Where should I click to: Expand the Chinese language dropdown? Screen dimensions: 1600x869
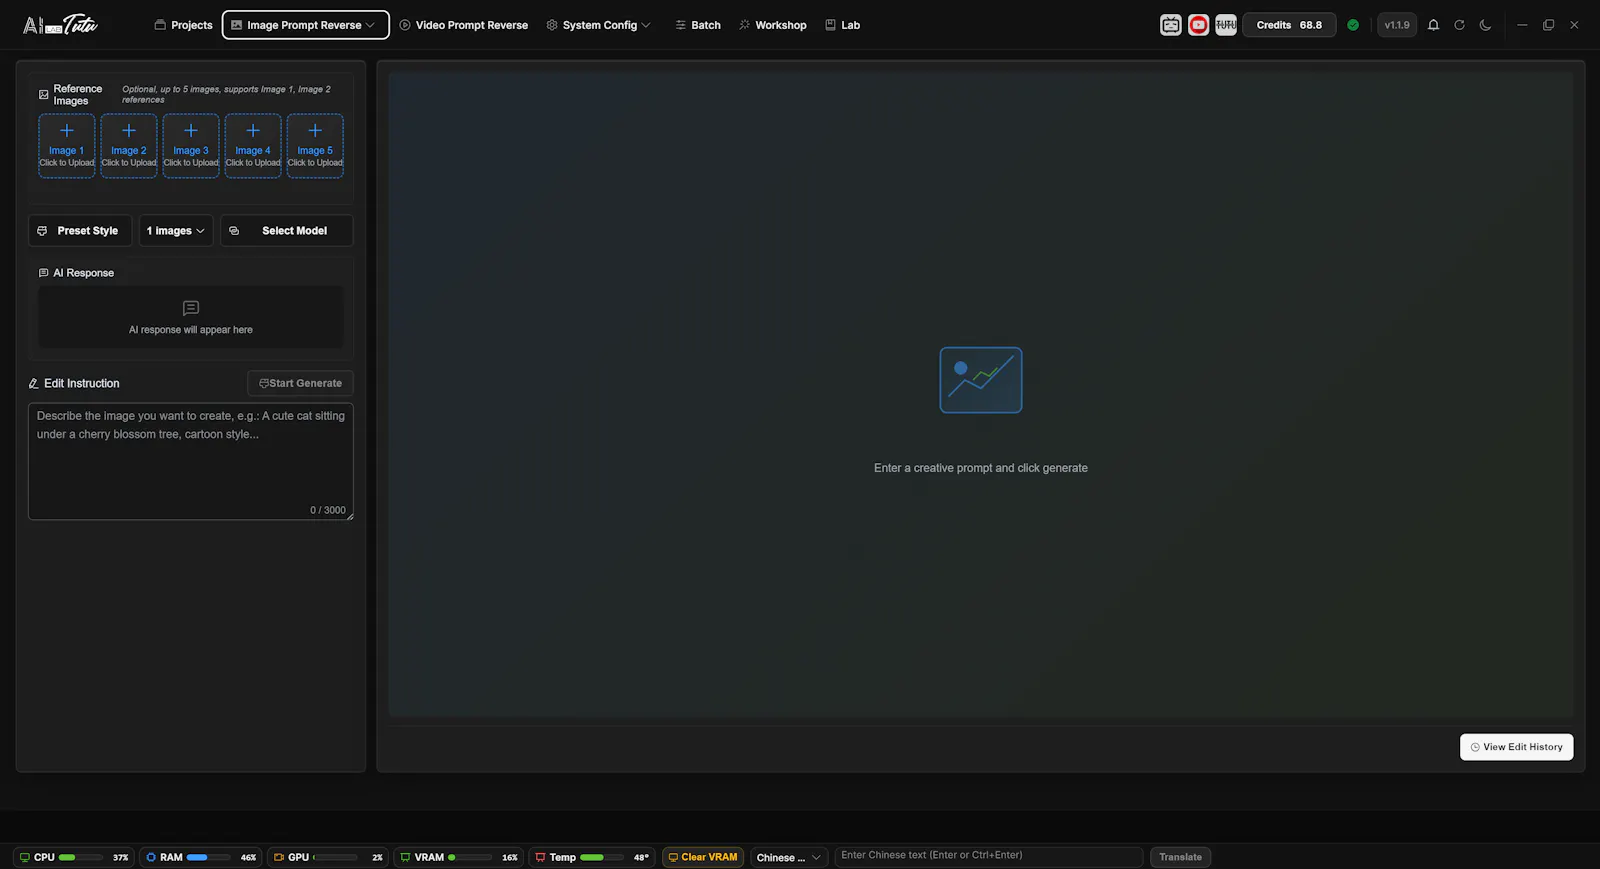(x=789, y=857)
